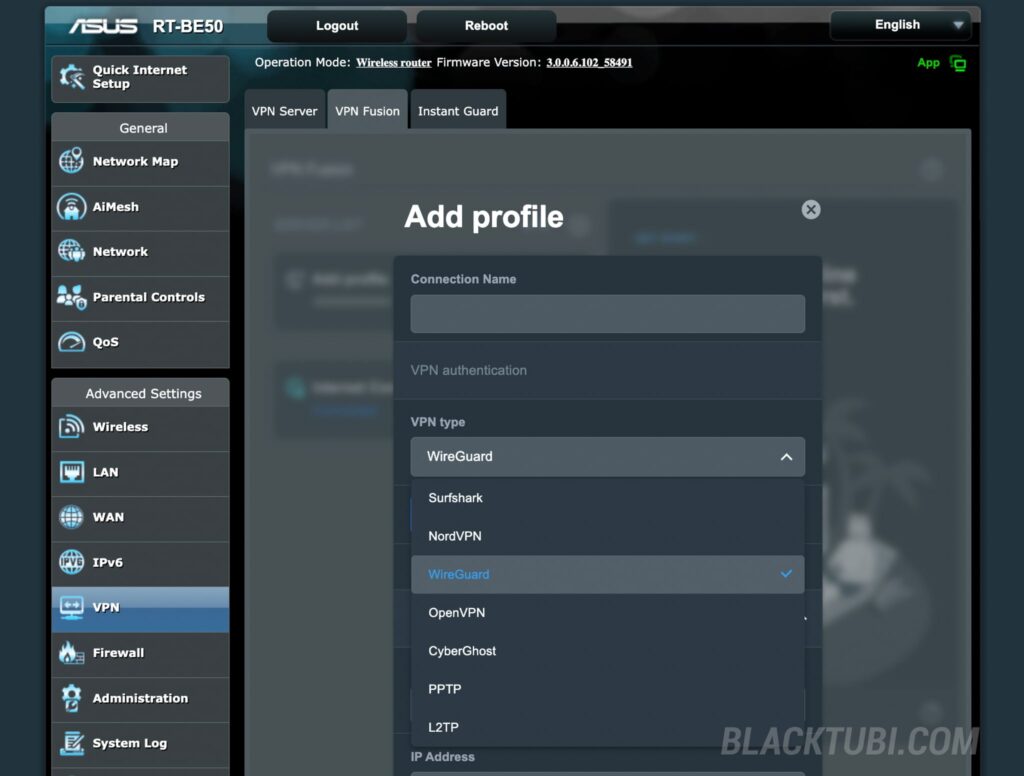
Task: Choose OpenVPN from VPN type list
Action: tap(457, 613)
